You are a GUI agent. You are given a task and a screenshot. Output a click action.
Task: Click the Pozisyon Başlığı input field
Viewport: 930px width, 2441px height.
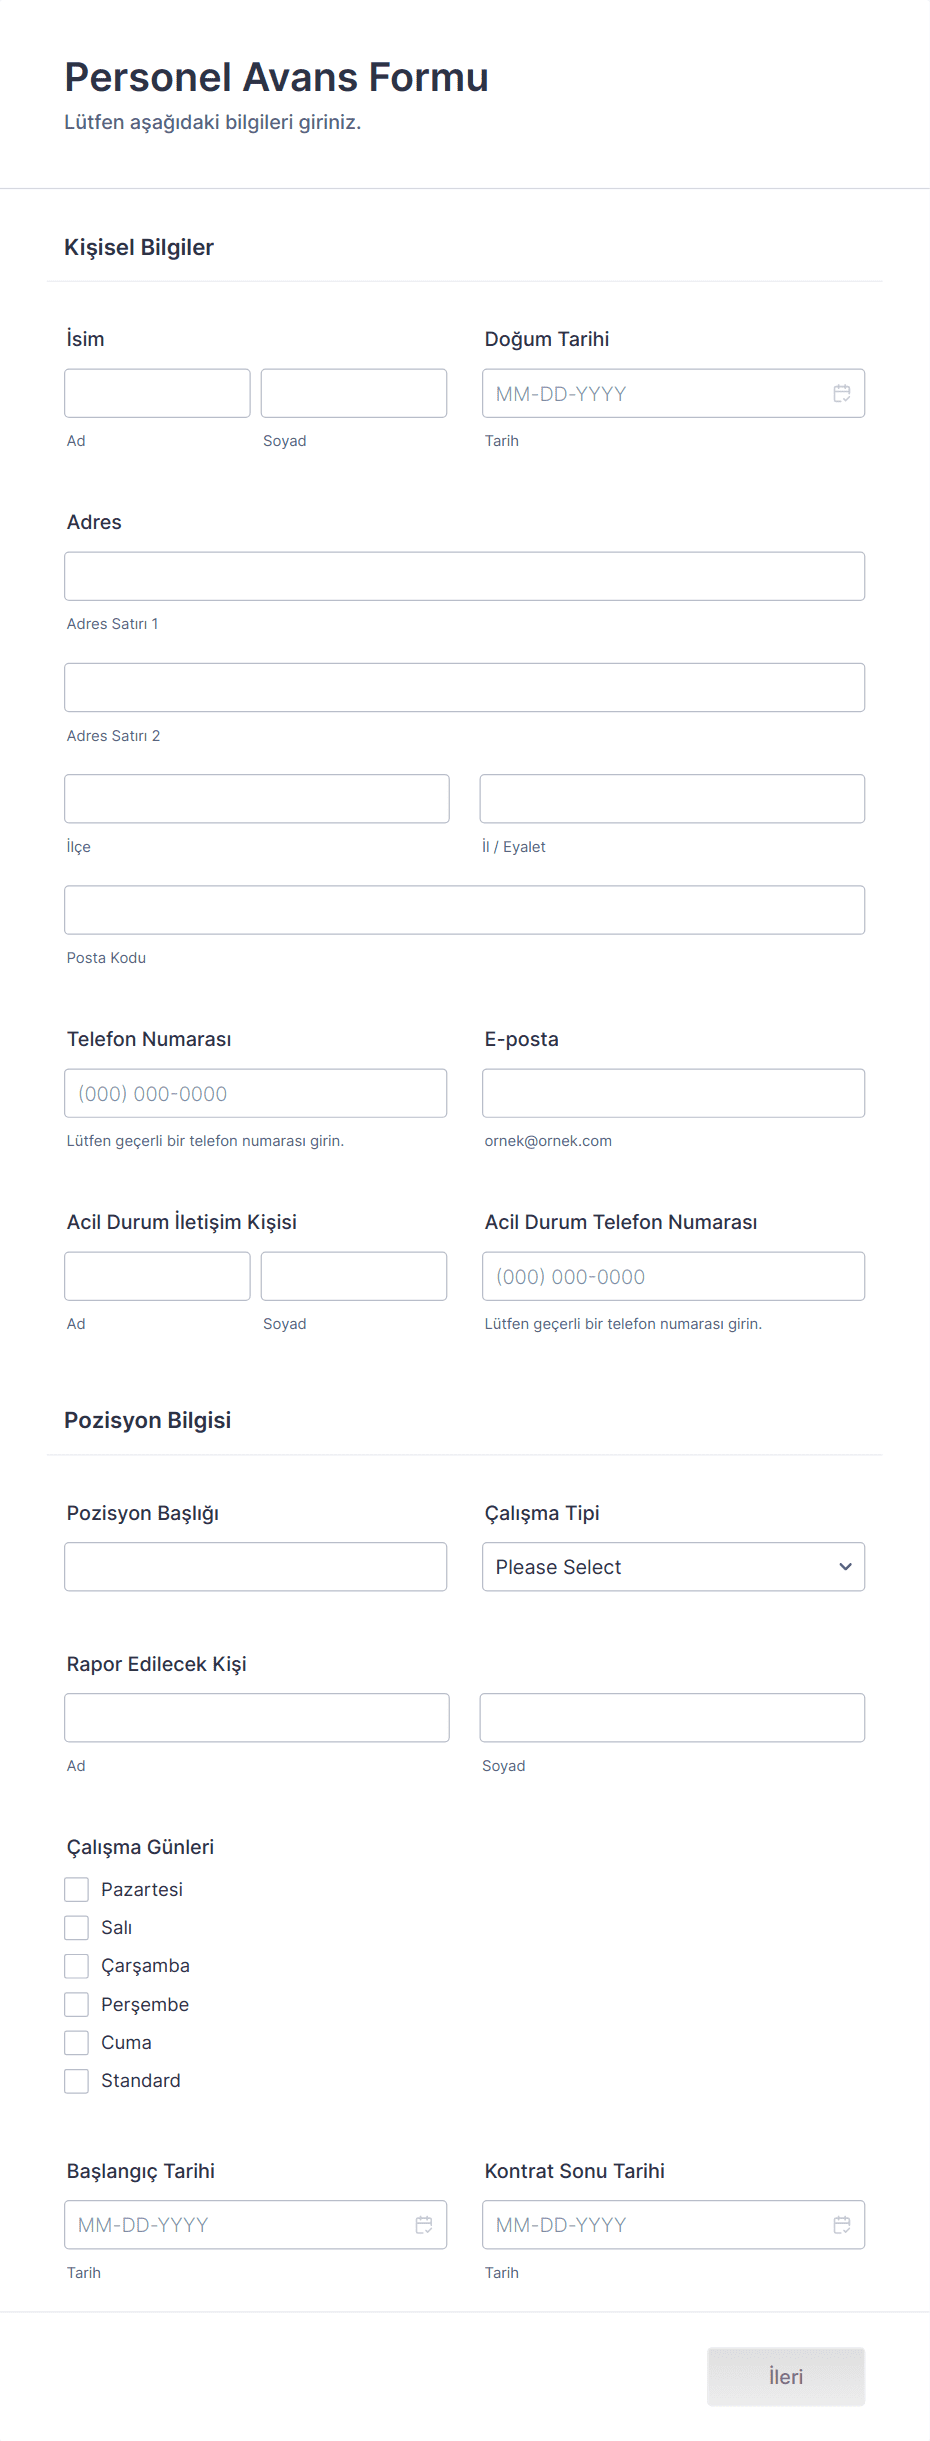[x=255, y=1566]
